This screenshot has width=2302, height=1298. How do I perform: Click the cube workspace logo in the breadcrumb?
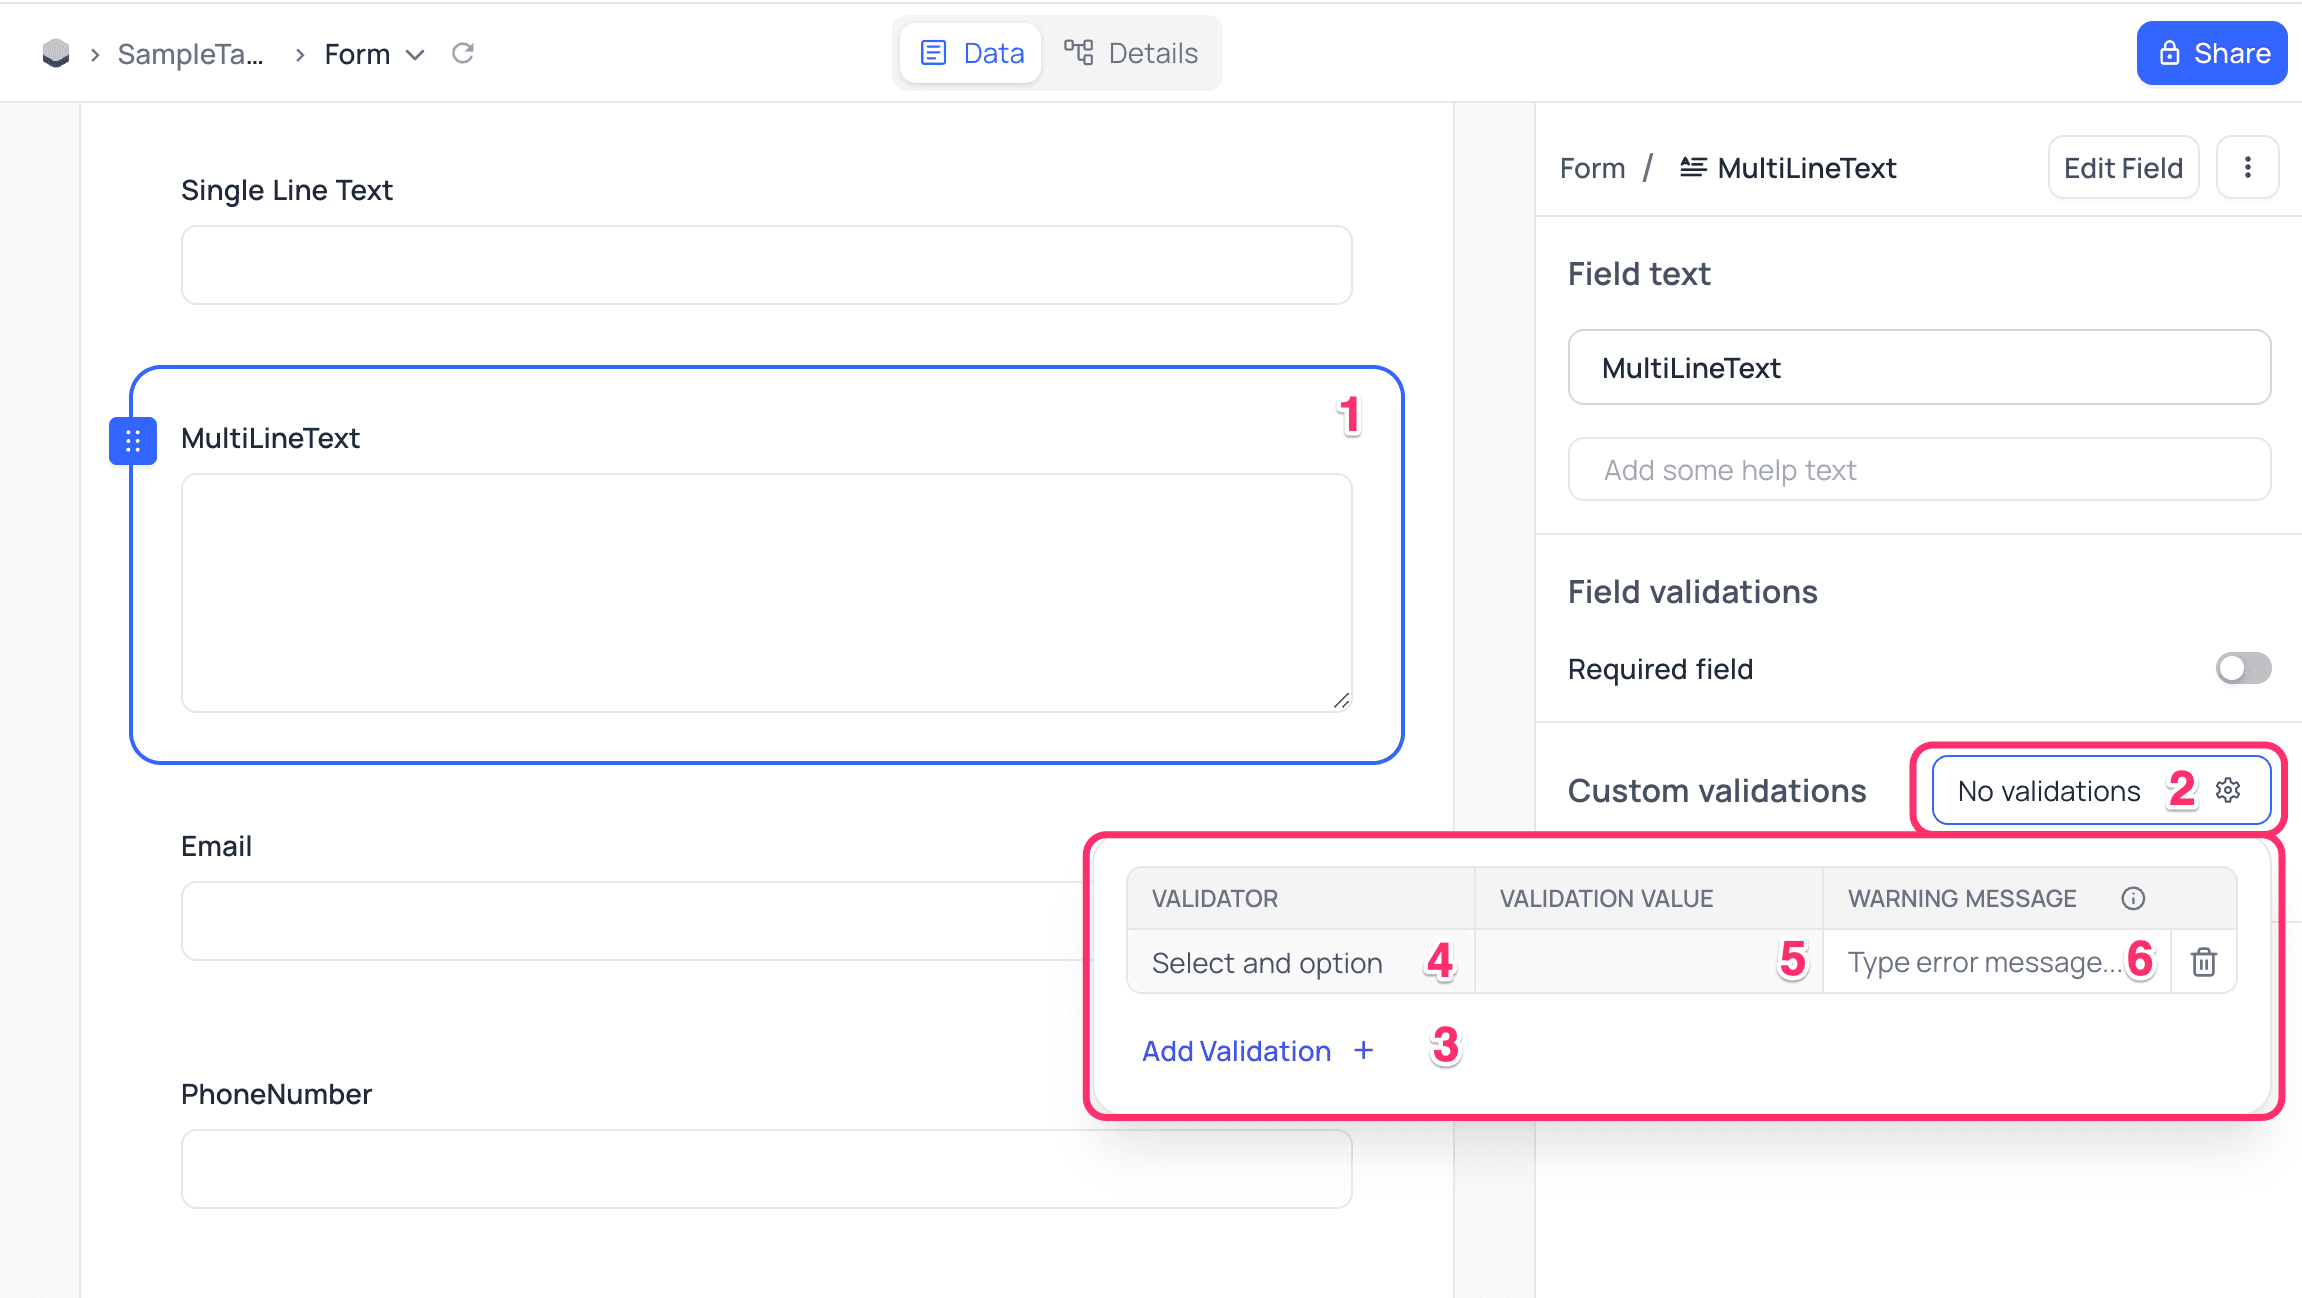point(56,53)
